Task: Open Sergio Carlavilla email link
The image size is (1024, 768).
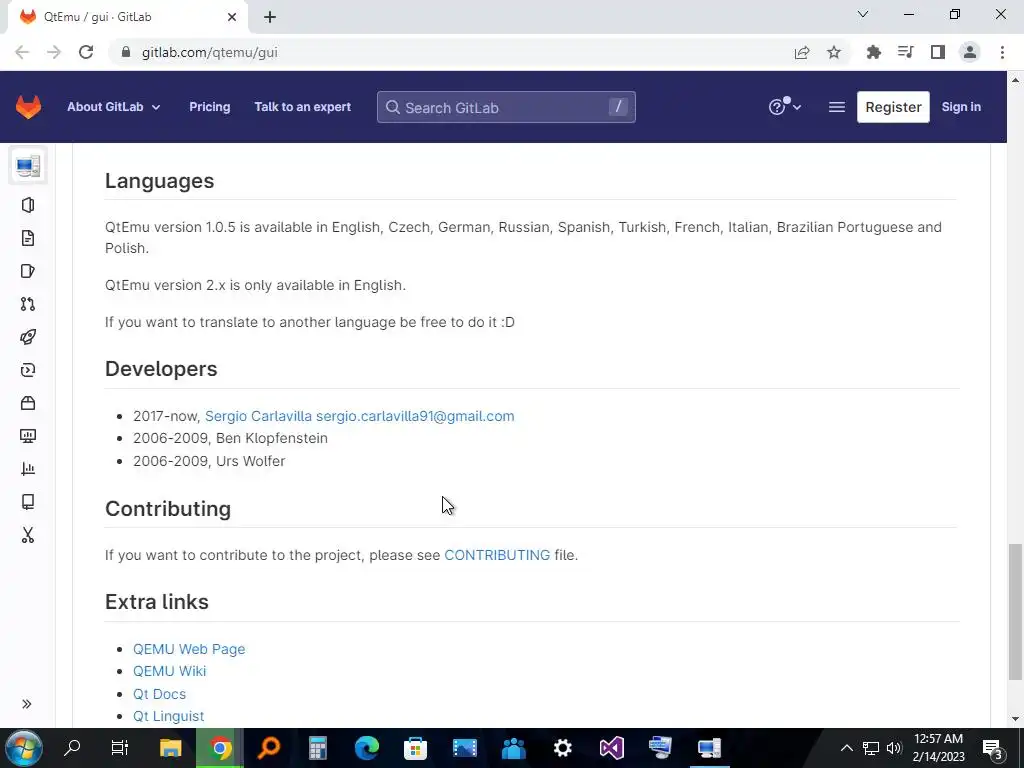Action: (360, 416)
